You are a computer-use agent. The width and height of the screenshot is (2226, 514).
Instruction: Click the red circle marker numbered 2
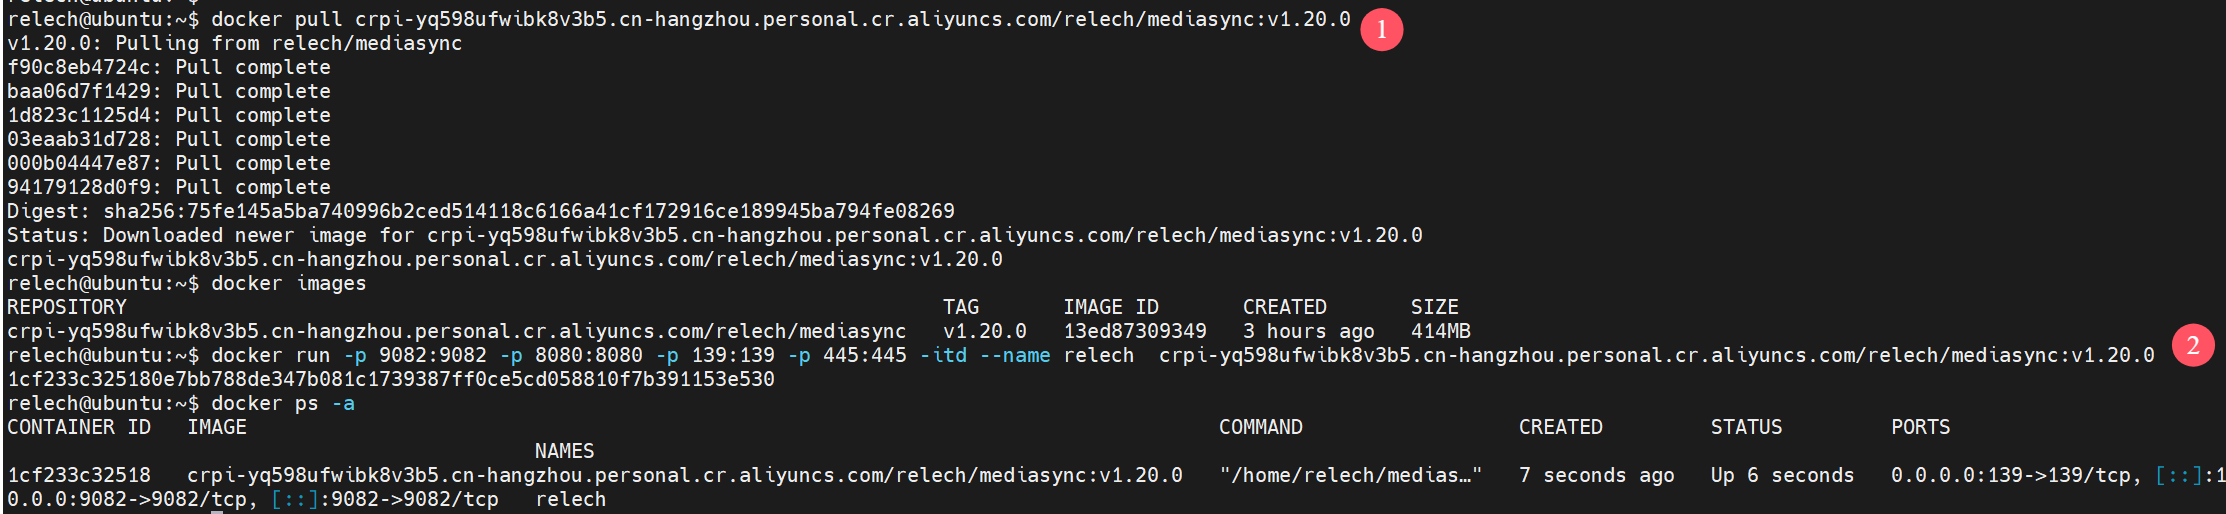[2193, 346]
